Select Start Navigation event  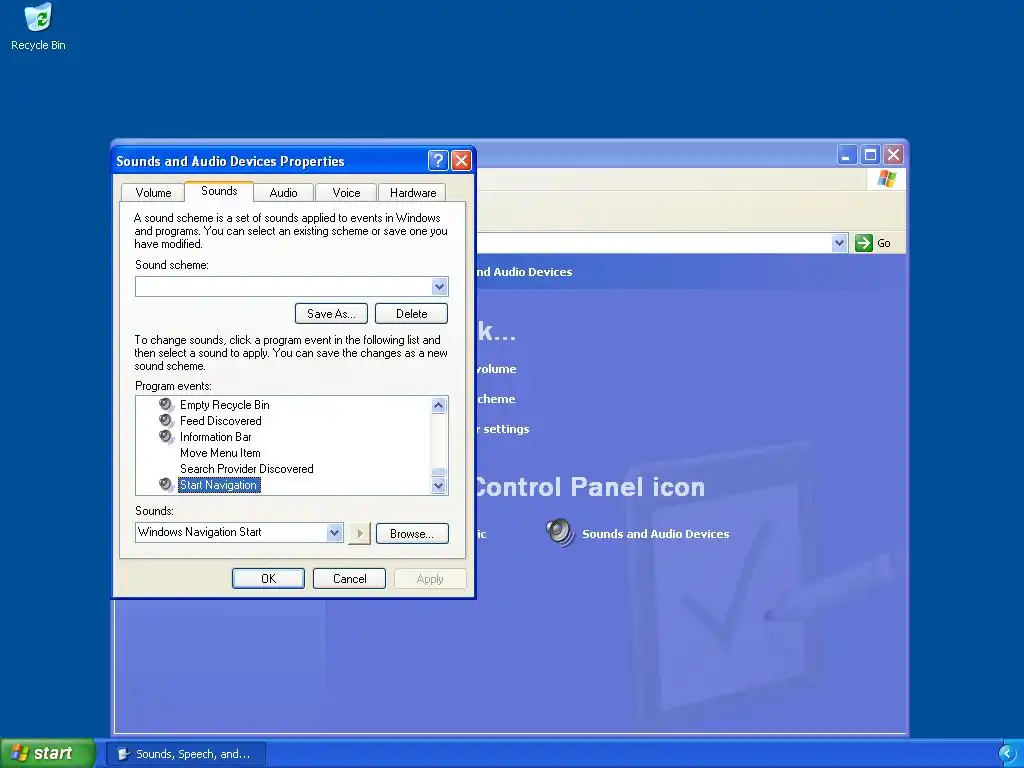[x=219, y=485]
